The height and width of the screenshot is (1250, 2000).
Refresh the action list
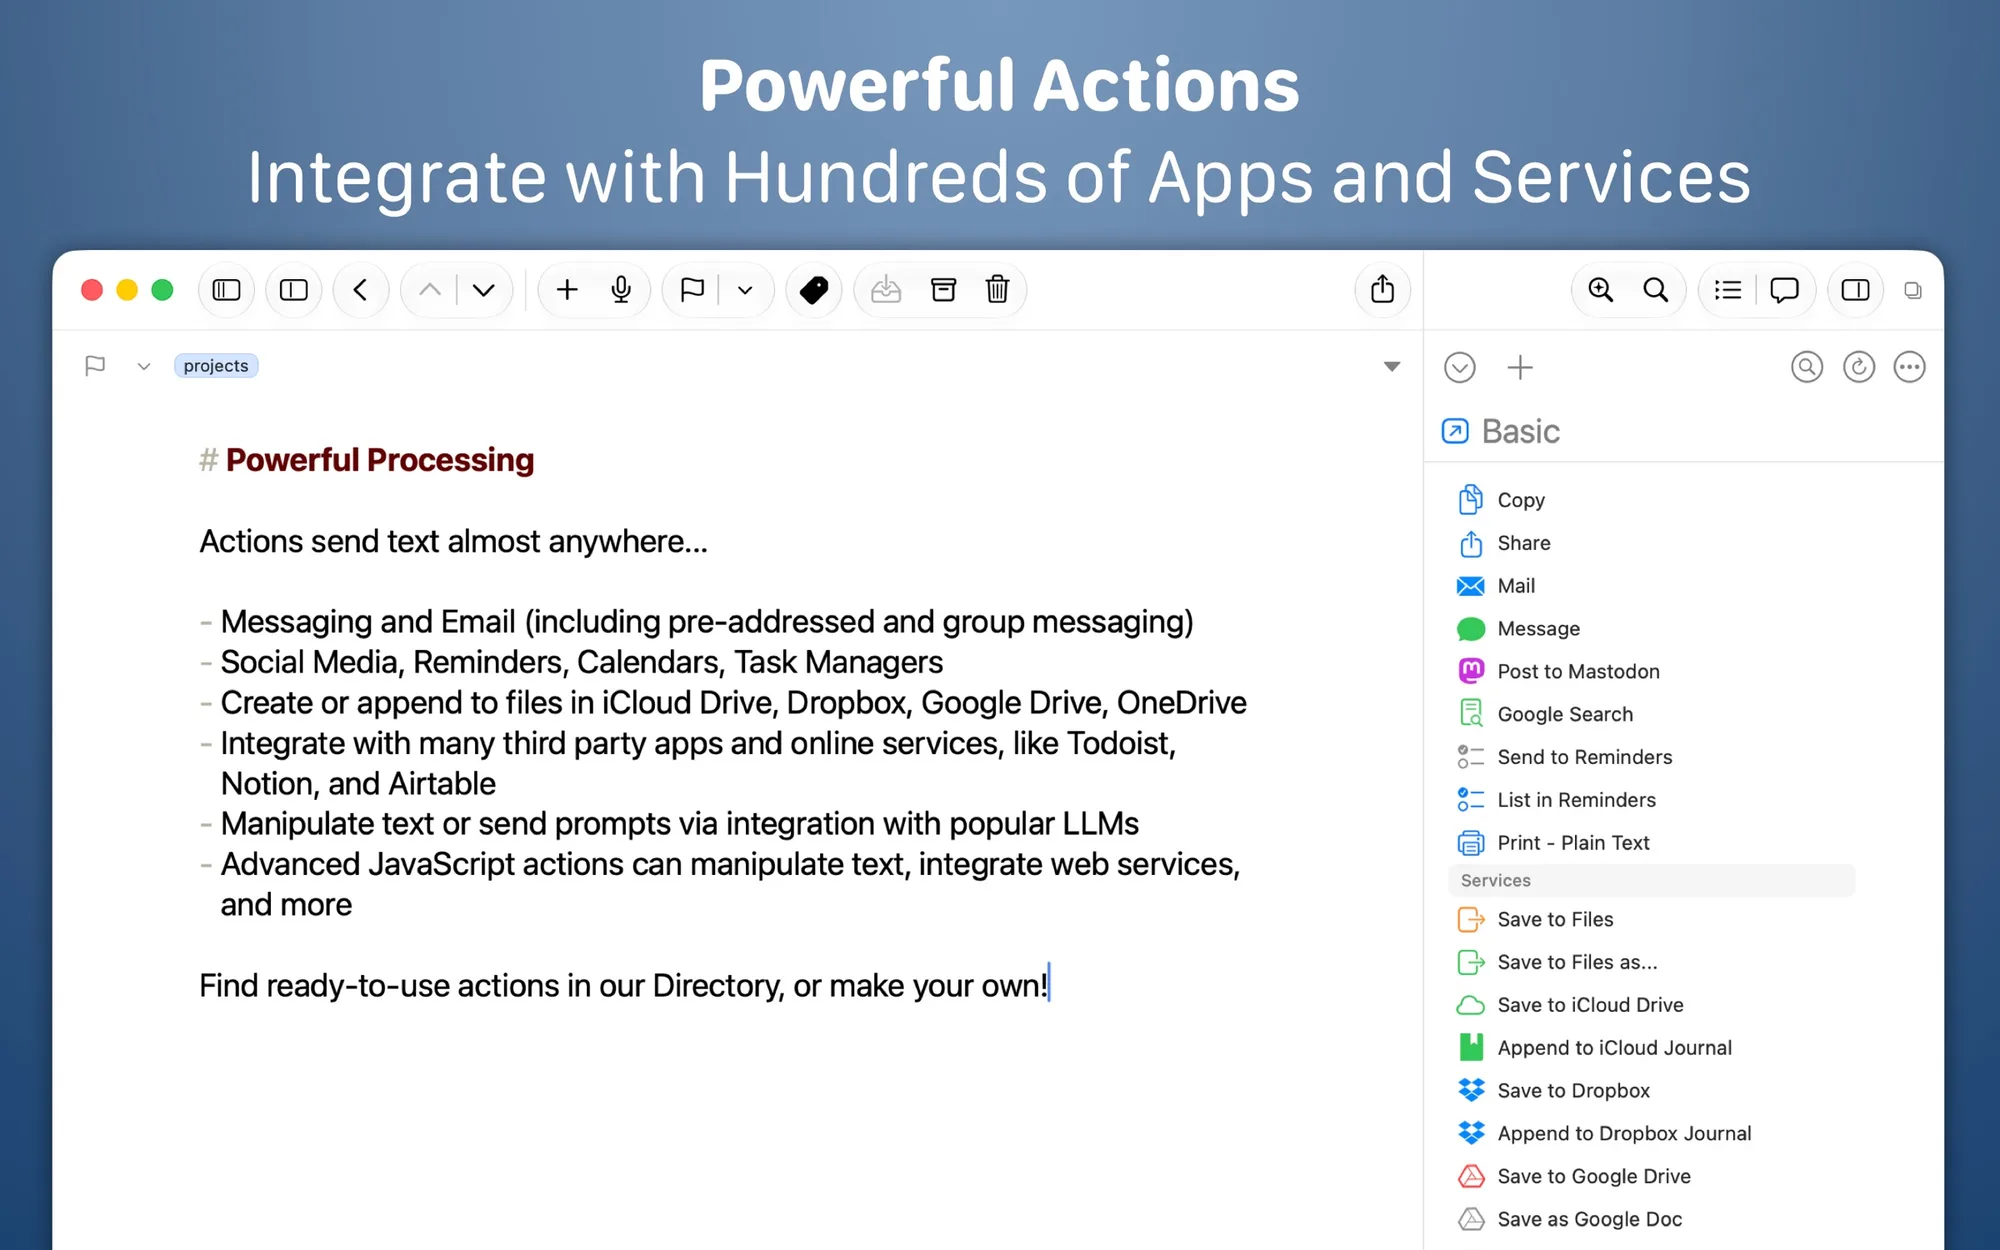coord(1859,368)
